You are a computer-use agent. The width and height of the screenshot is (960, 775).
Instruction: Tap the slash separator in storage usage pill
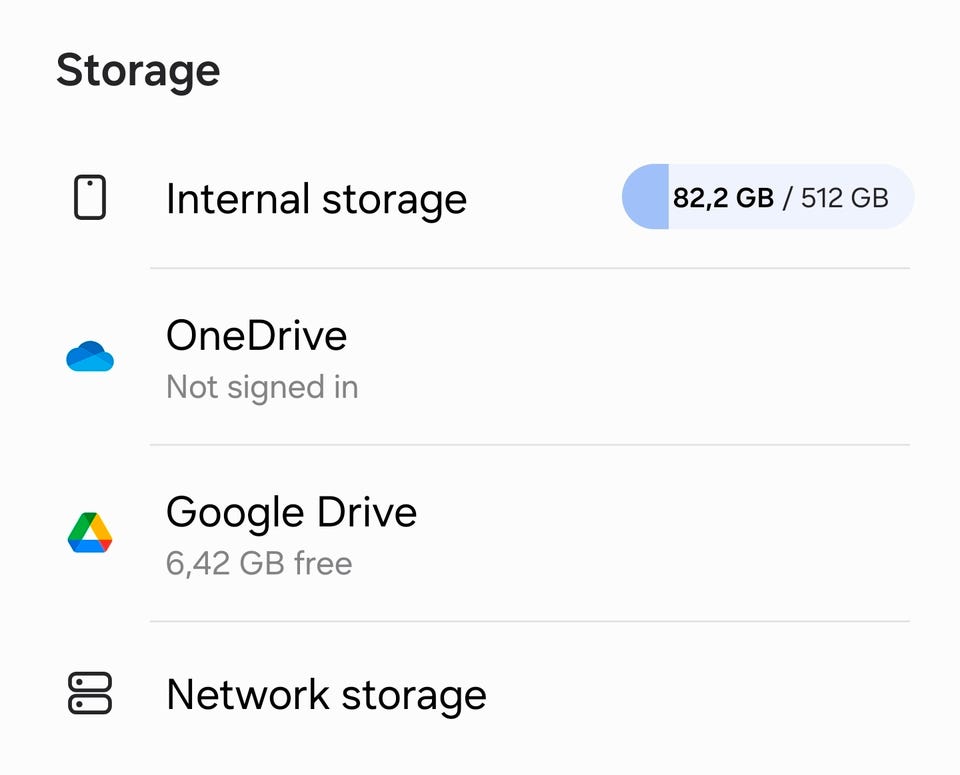click(x=788, y=198)
